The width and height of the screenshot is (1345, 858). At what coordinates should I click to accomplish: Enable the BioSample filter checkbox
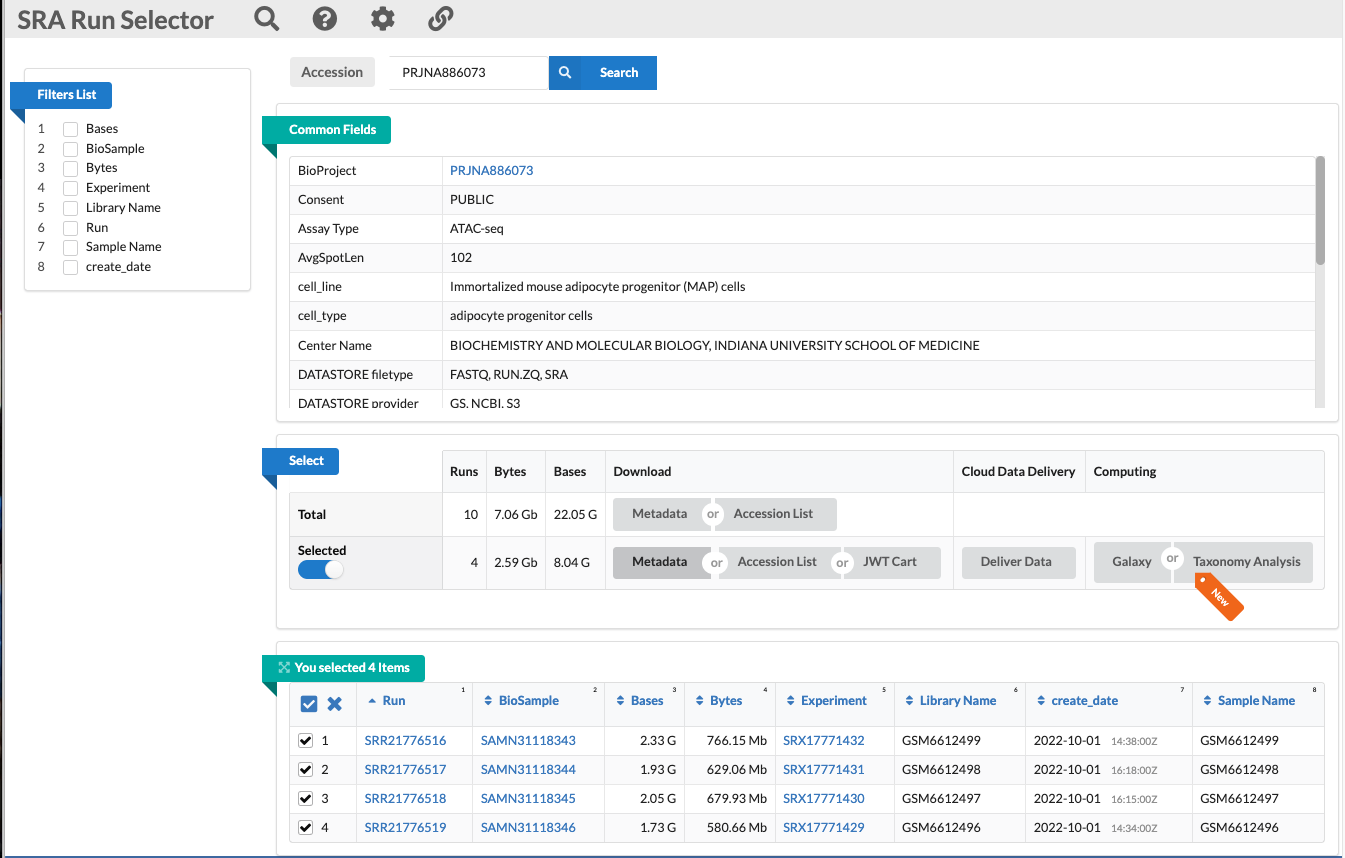tap(71, 149)
